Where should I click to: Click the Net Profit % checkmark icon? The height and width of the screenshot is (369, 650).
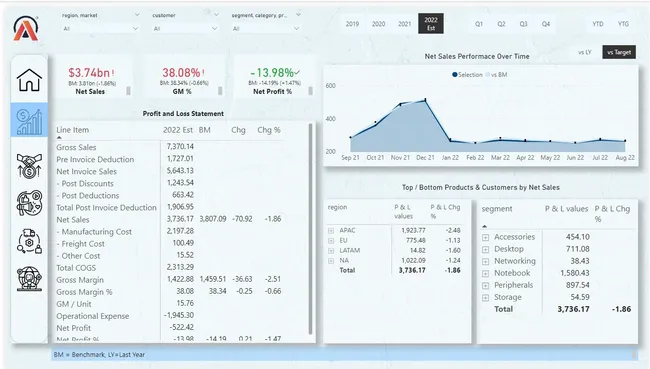tap(297, 73)
